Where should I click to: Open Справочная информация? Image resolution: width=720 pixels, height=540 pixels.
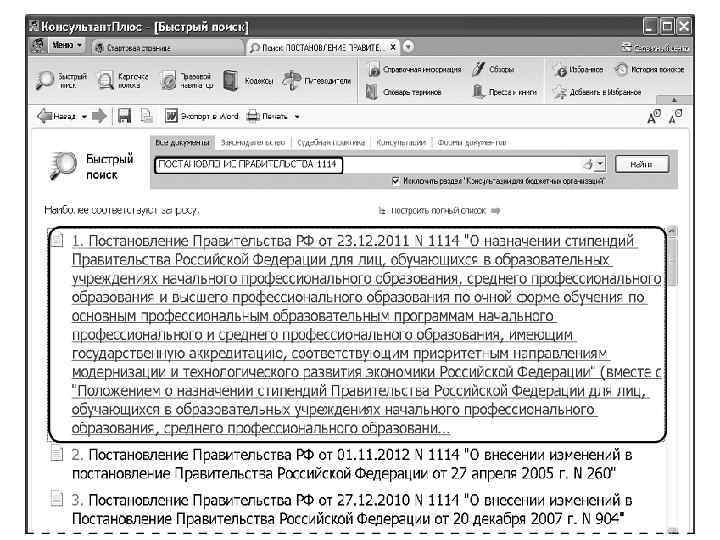click(x=414, y=69)
